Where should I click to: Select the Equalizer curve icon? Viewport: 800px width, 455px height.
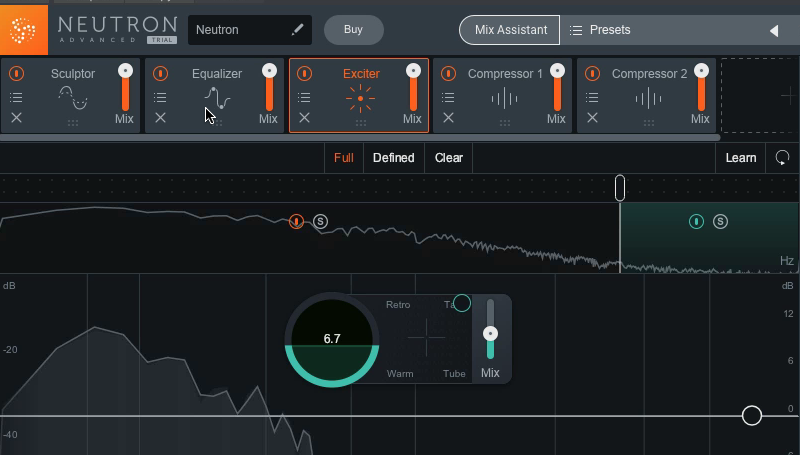pos(217,98)
